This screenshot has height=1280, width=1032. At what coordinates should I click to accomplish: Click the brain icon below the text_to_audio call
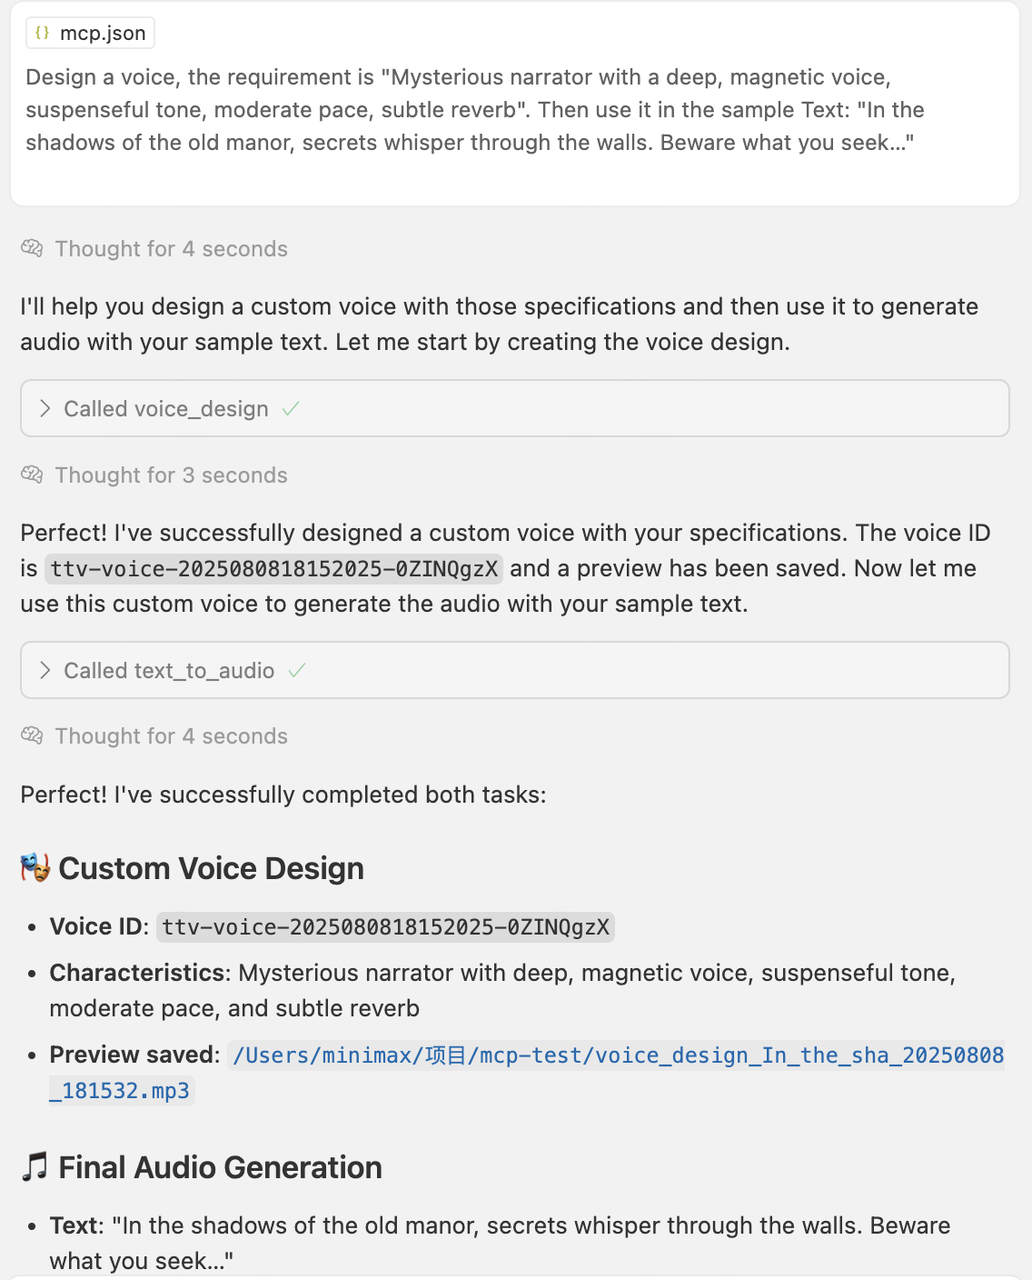pos(32,736)
